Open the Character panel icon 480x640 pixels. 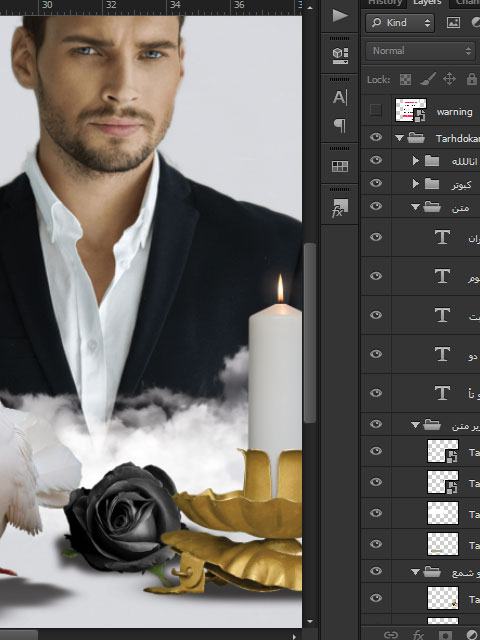click(340, 97)
